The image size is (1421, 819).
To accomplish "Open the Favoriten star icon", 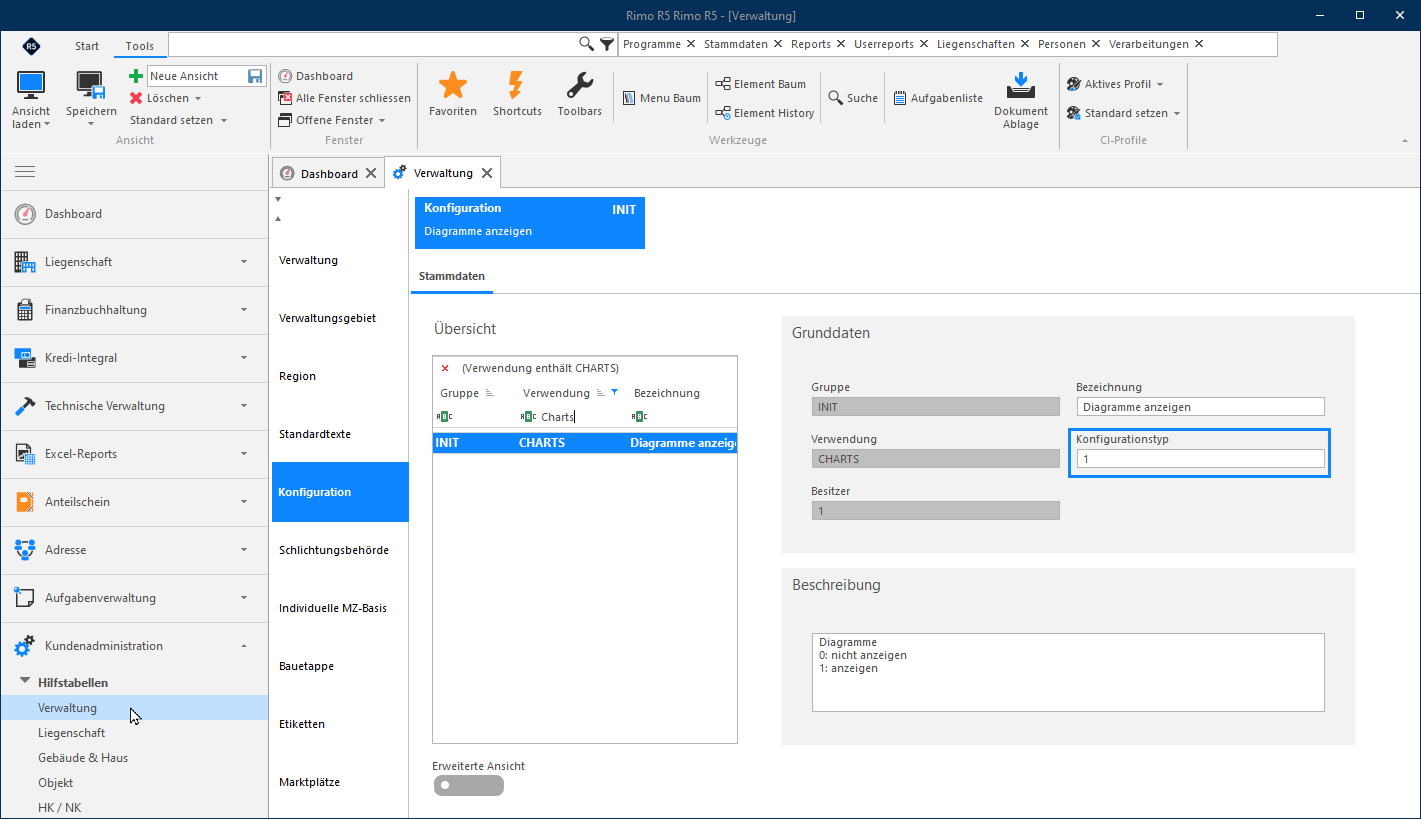I will tap(453, 86).
